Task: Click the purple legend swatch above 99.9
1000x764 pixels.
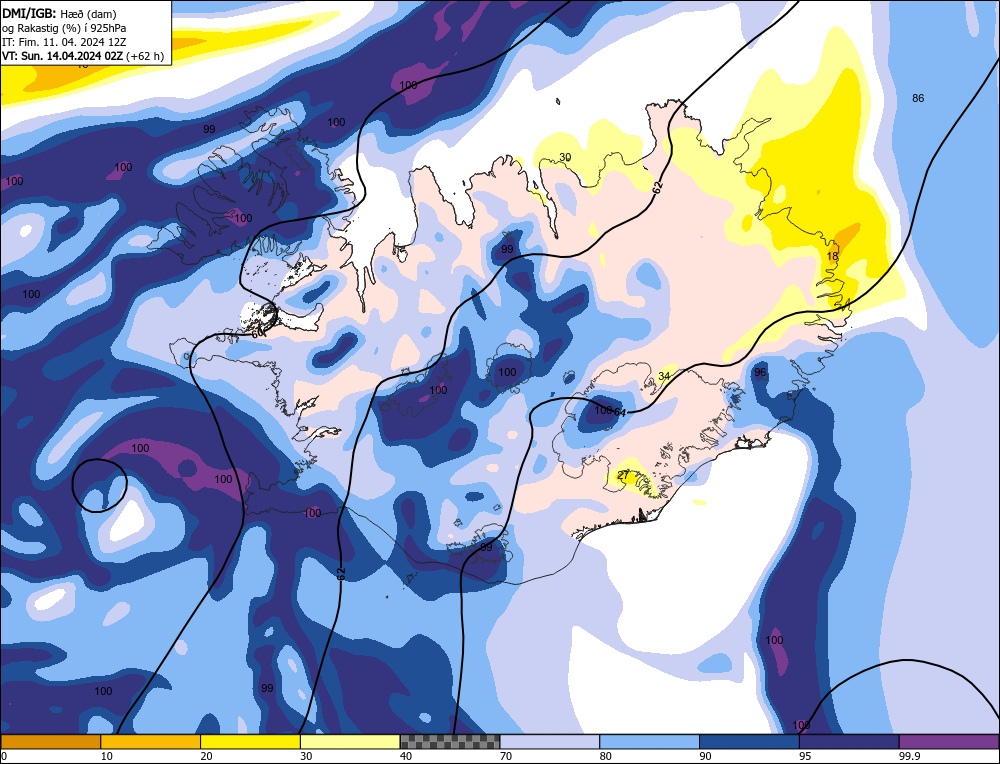Action: click(949, 741)
